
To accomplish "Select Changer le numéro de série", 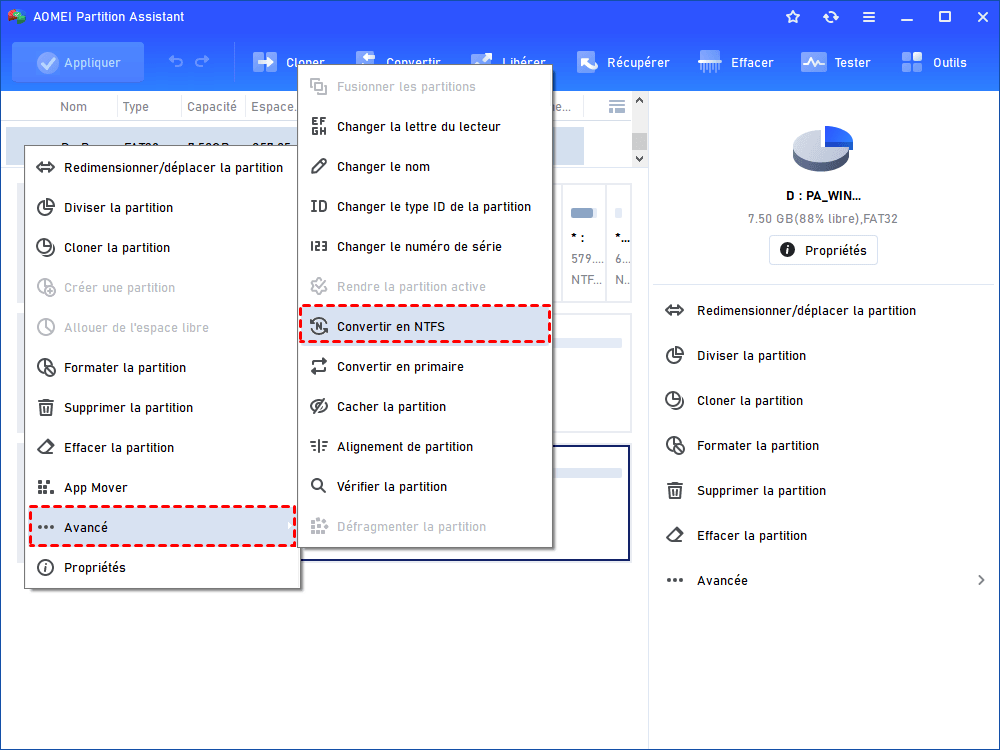I will point(425,247).
